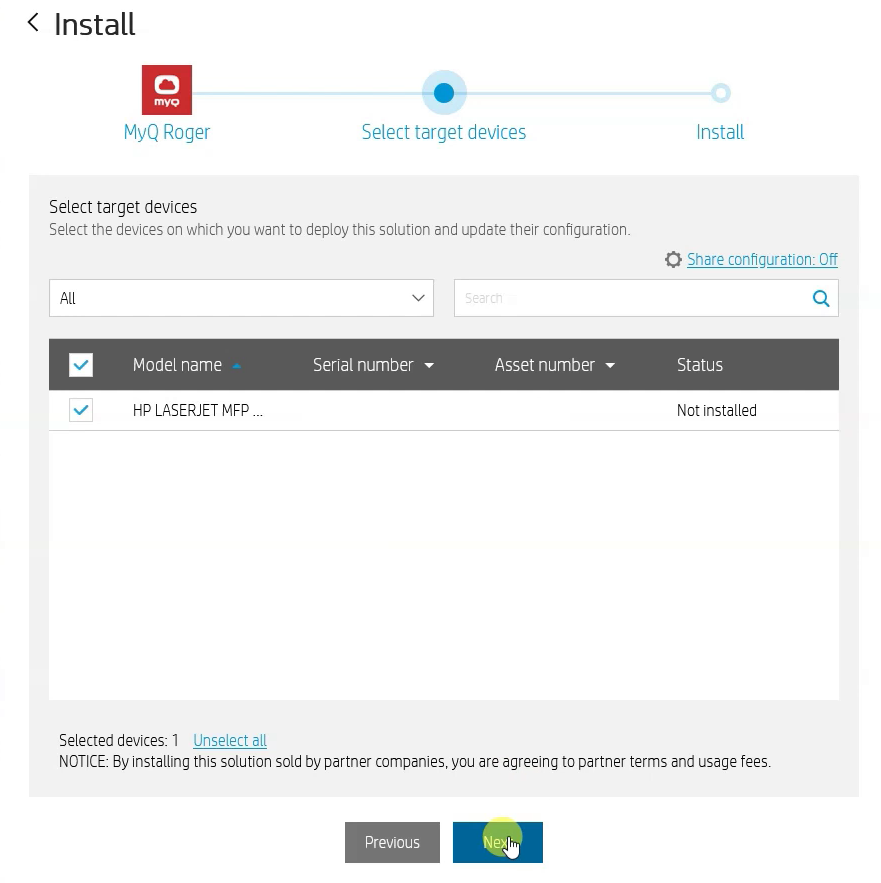Click the Share configuration gear icon
881x883 pixels.
[673, 259]
